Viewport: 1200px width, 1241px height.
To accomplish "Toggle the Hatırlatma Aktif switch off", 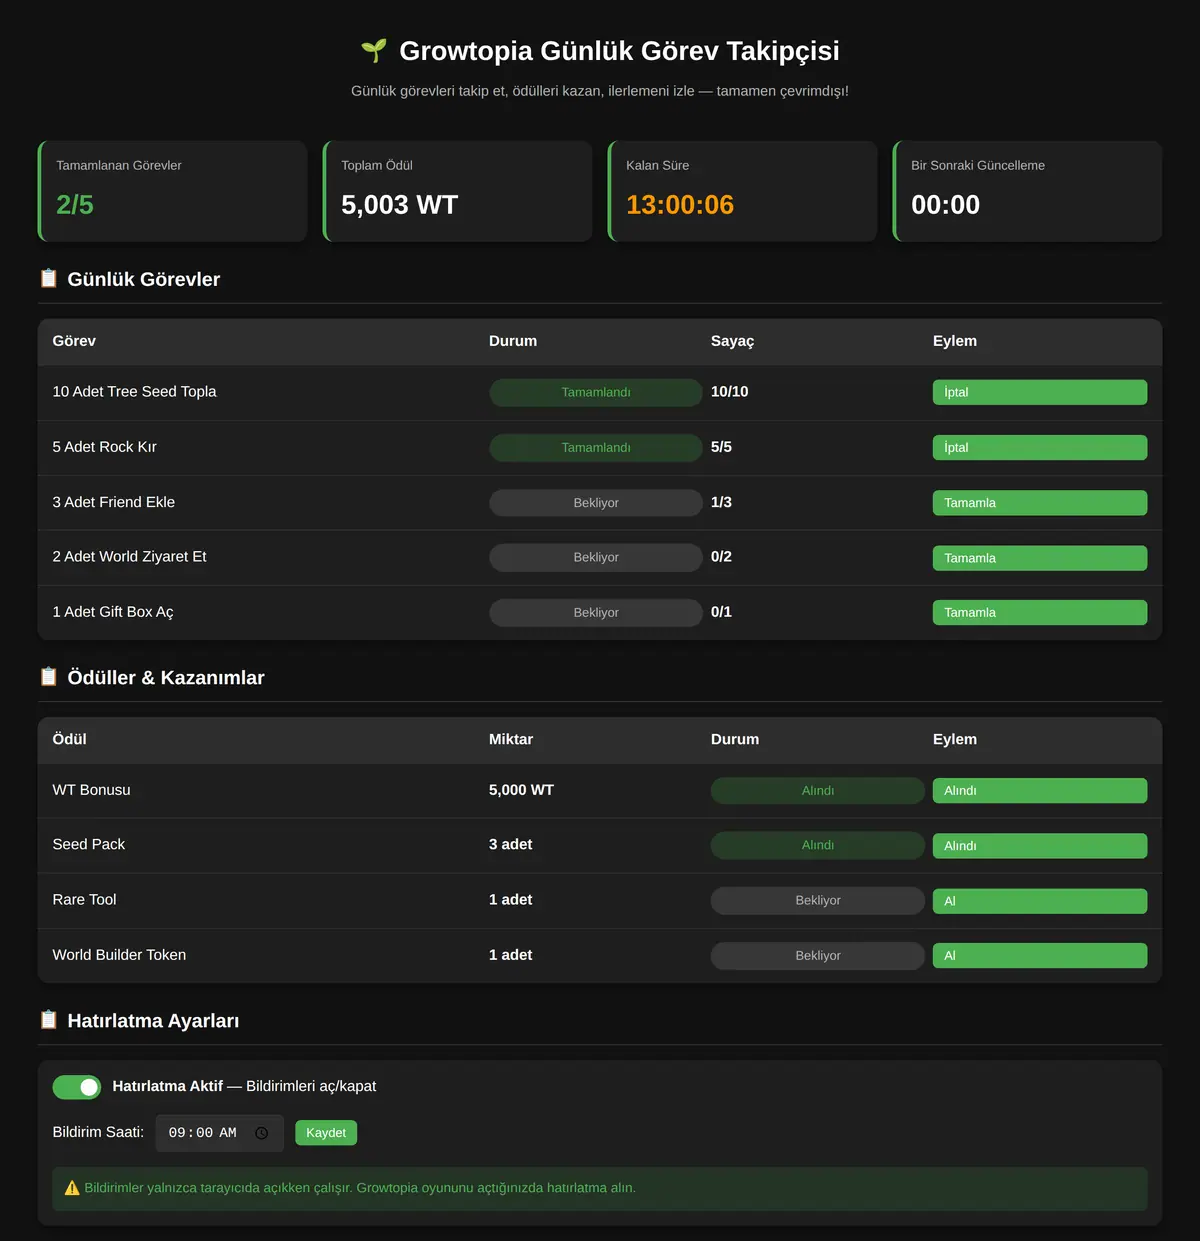I will pos(77,1087).
